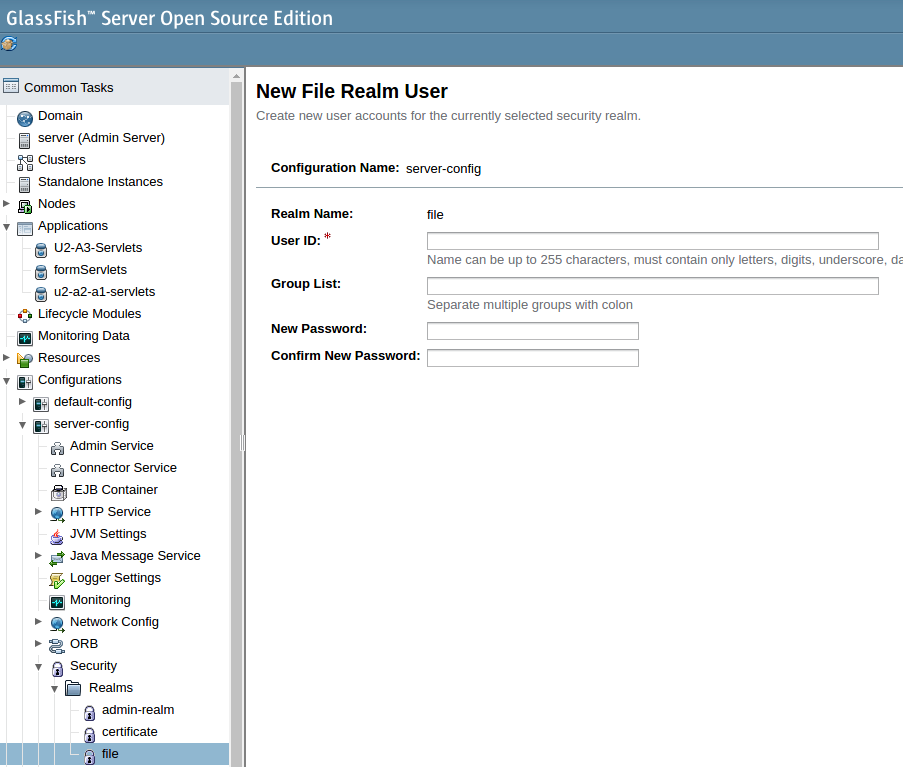Click the Clusters icon in sidebar
The height and width of the screenshot is (767, 903).
pyautogui.click(x=25, y=163)
